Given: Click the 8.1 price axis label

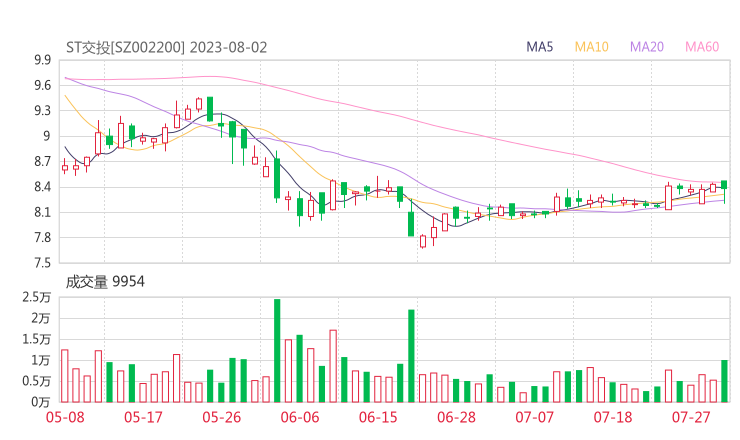Looking at the screenshot, I should [42, 212].
